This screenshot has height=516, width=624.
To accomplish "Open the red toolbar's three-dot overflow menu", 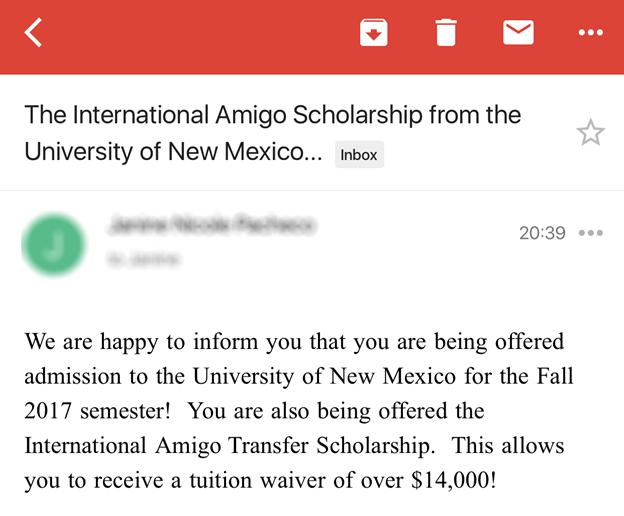I will (591, 32).
